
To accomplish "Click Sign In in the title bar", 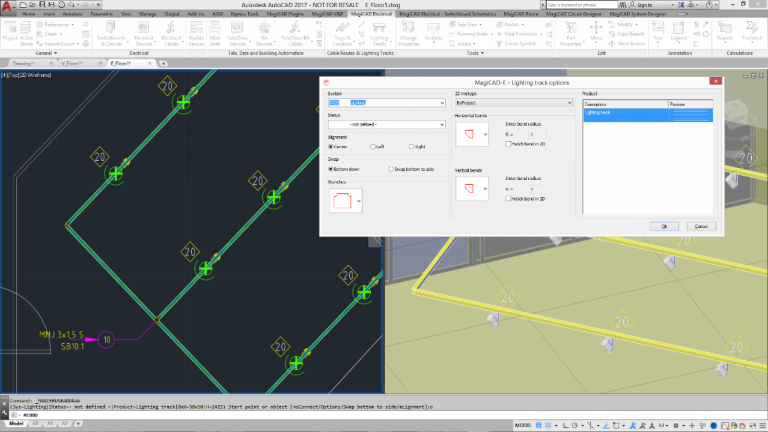I will tap(644, 5).
